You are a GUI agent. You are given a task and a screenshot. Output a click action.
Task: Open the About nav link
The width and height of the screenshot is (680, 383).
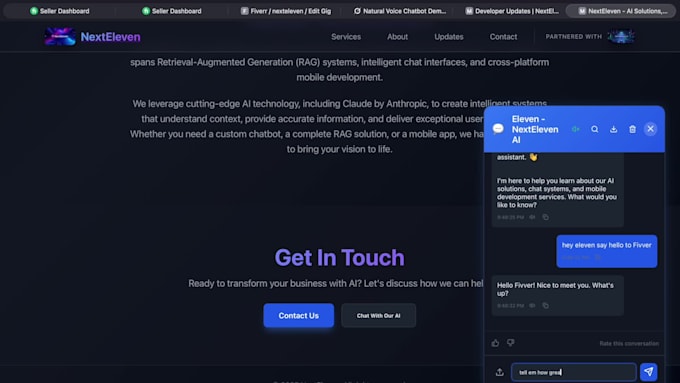[x=397, y=37]
